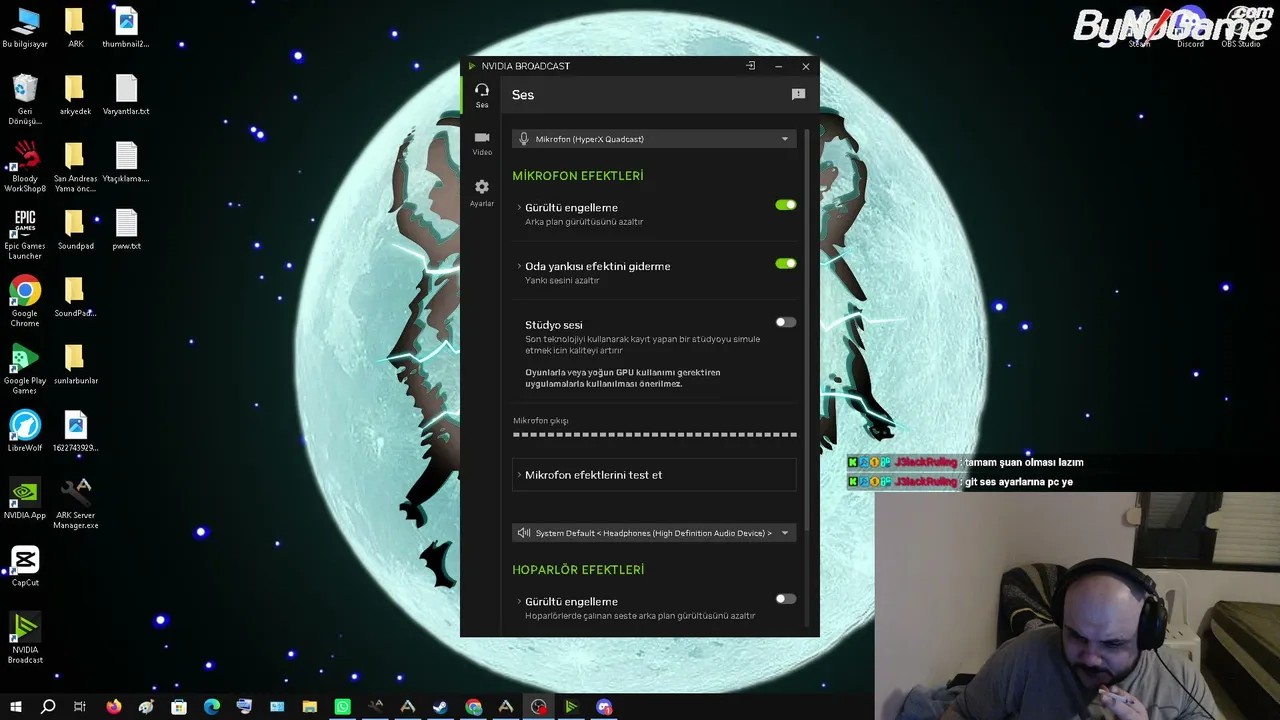Screen dimensions: 1280x720
Task: Select the Bloody WorkShop8 shortcut
Action: 25,167
